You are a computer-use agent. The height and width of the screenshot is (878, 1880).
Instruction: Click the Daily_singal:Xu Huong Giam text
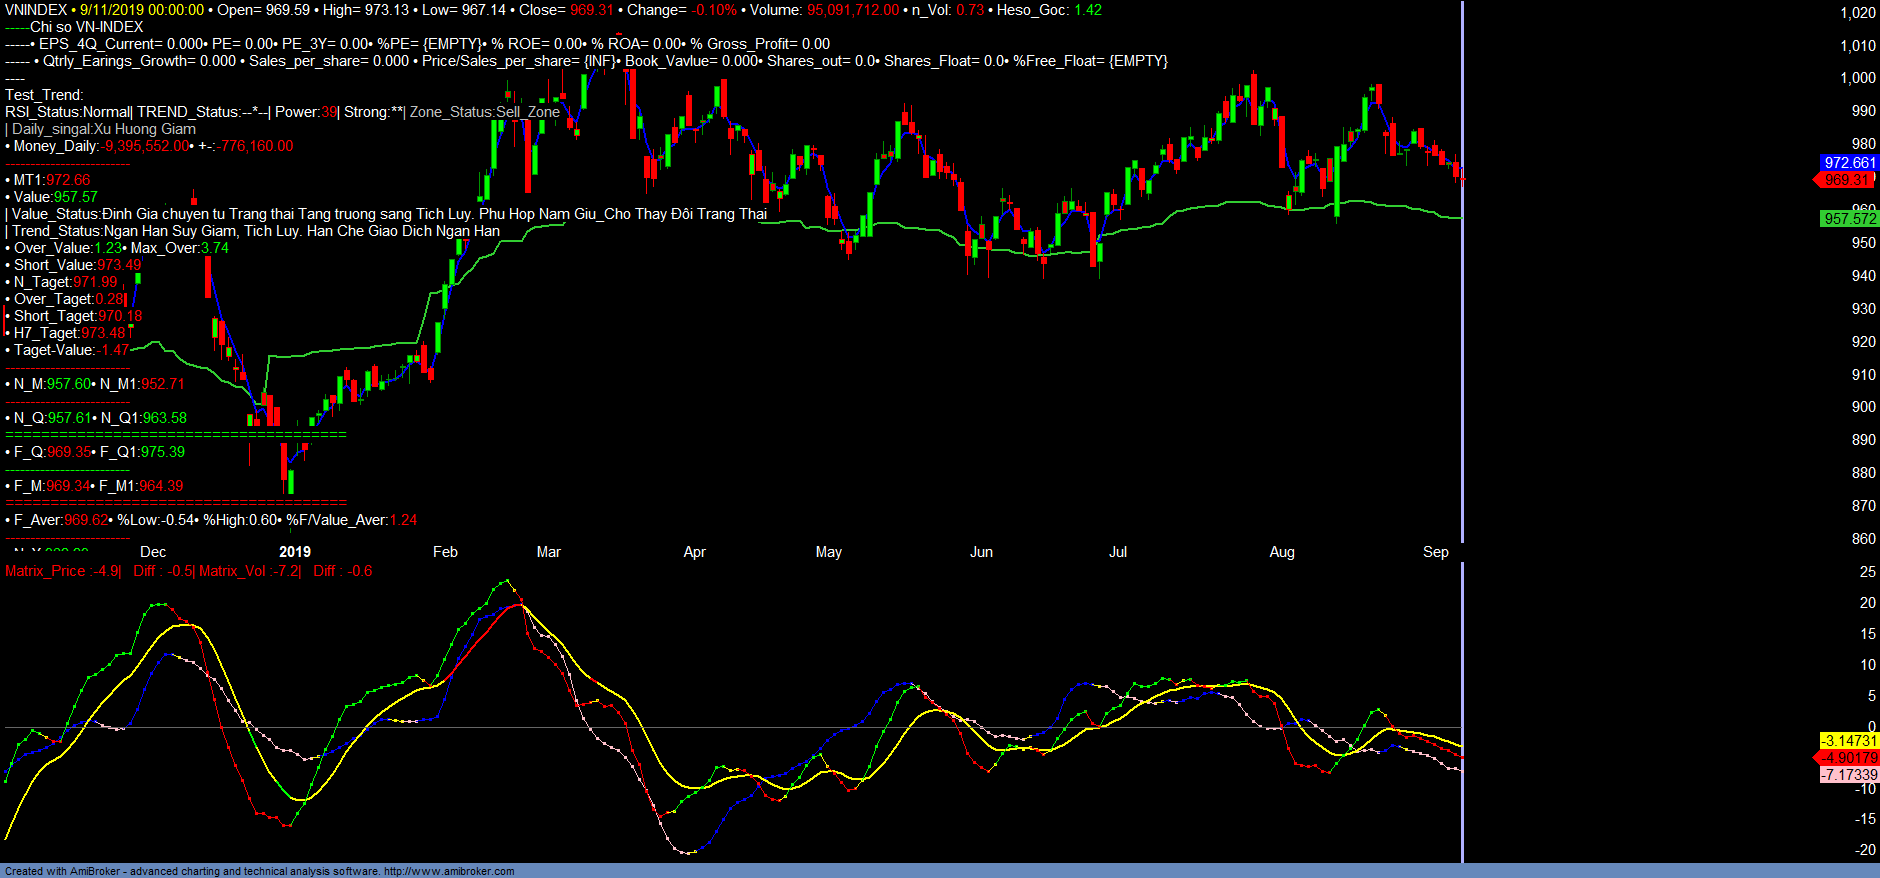point(102,129)
